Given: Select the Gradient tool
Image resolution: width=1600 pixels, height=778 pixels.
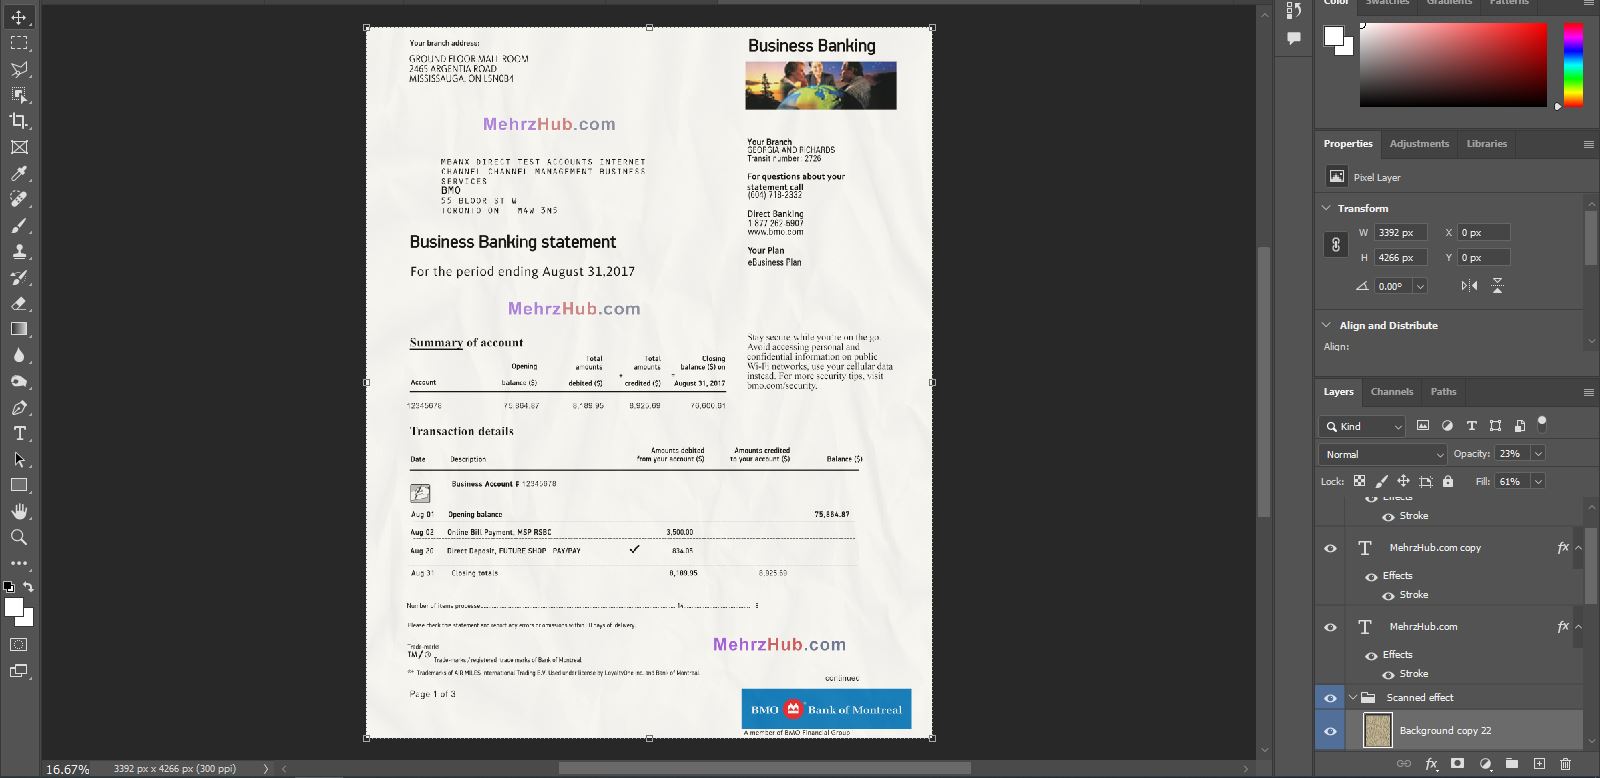Looking at the screenshot, I should coord(19,329).
